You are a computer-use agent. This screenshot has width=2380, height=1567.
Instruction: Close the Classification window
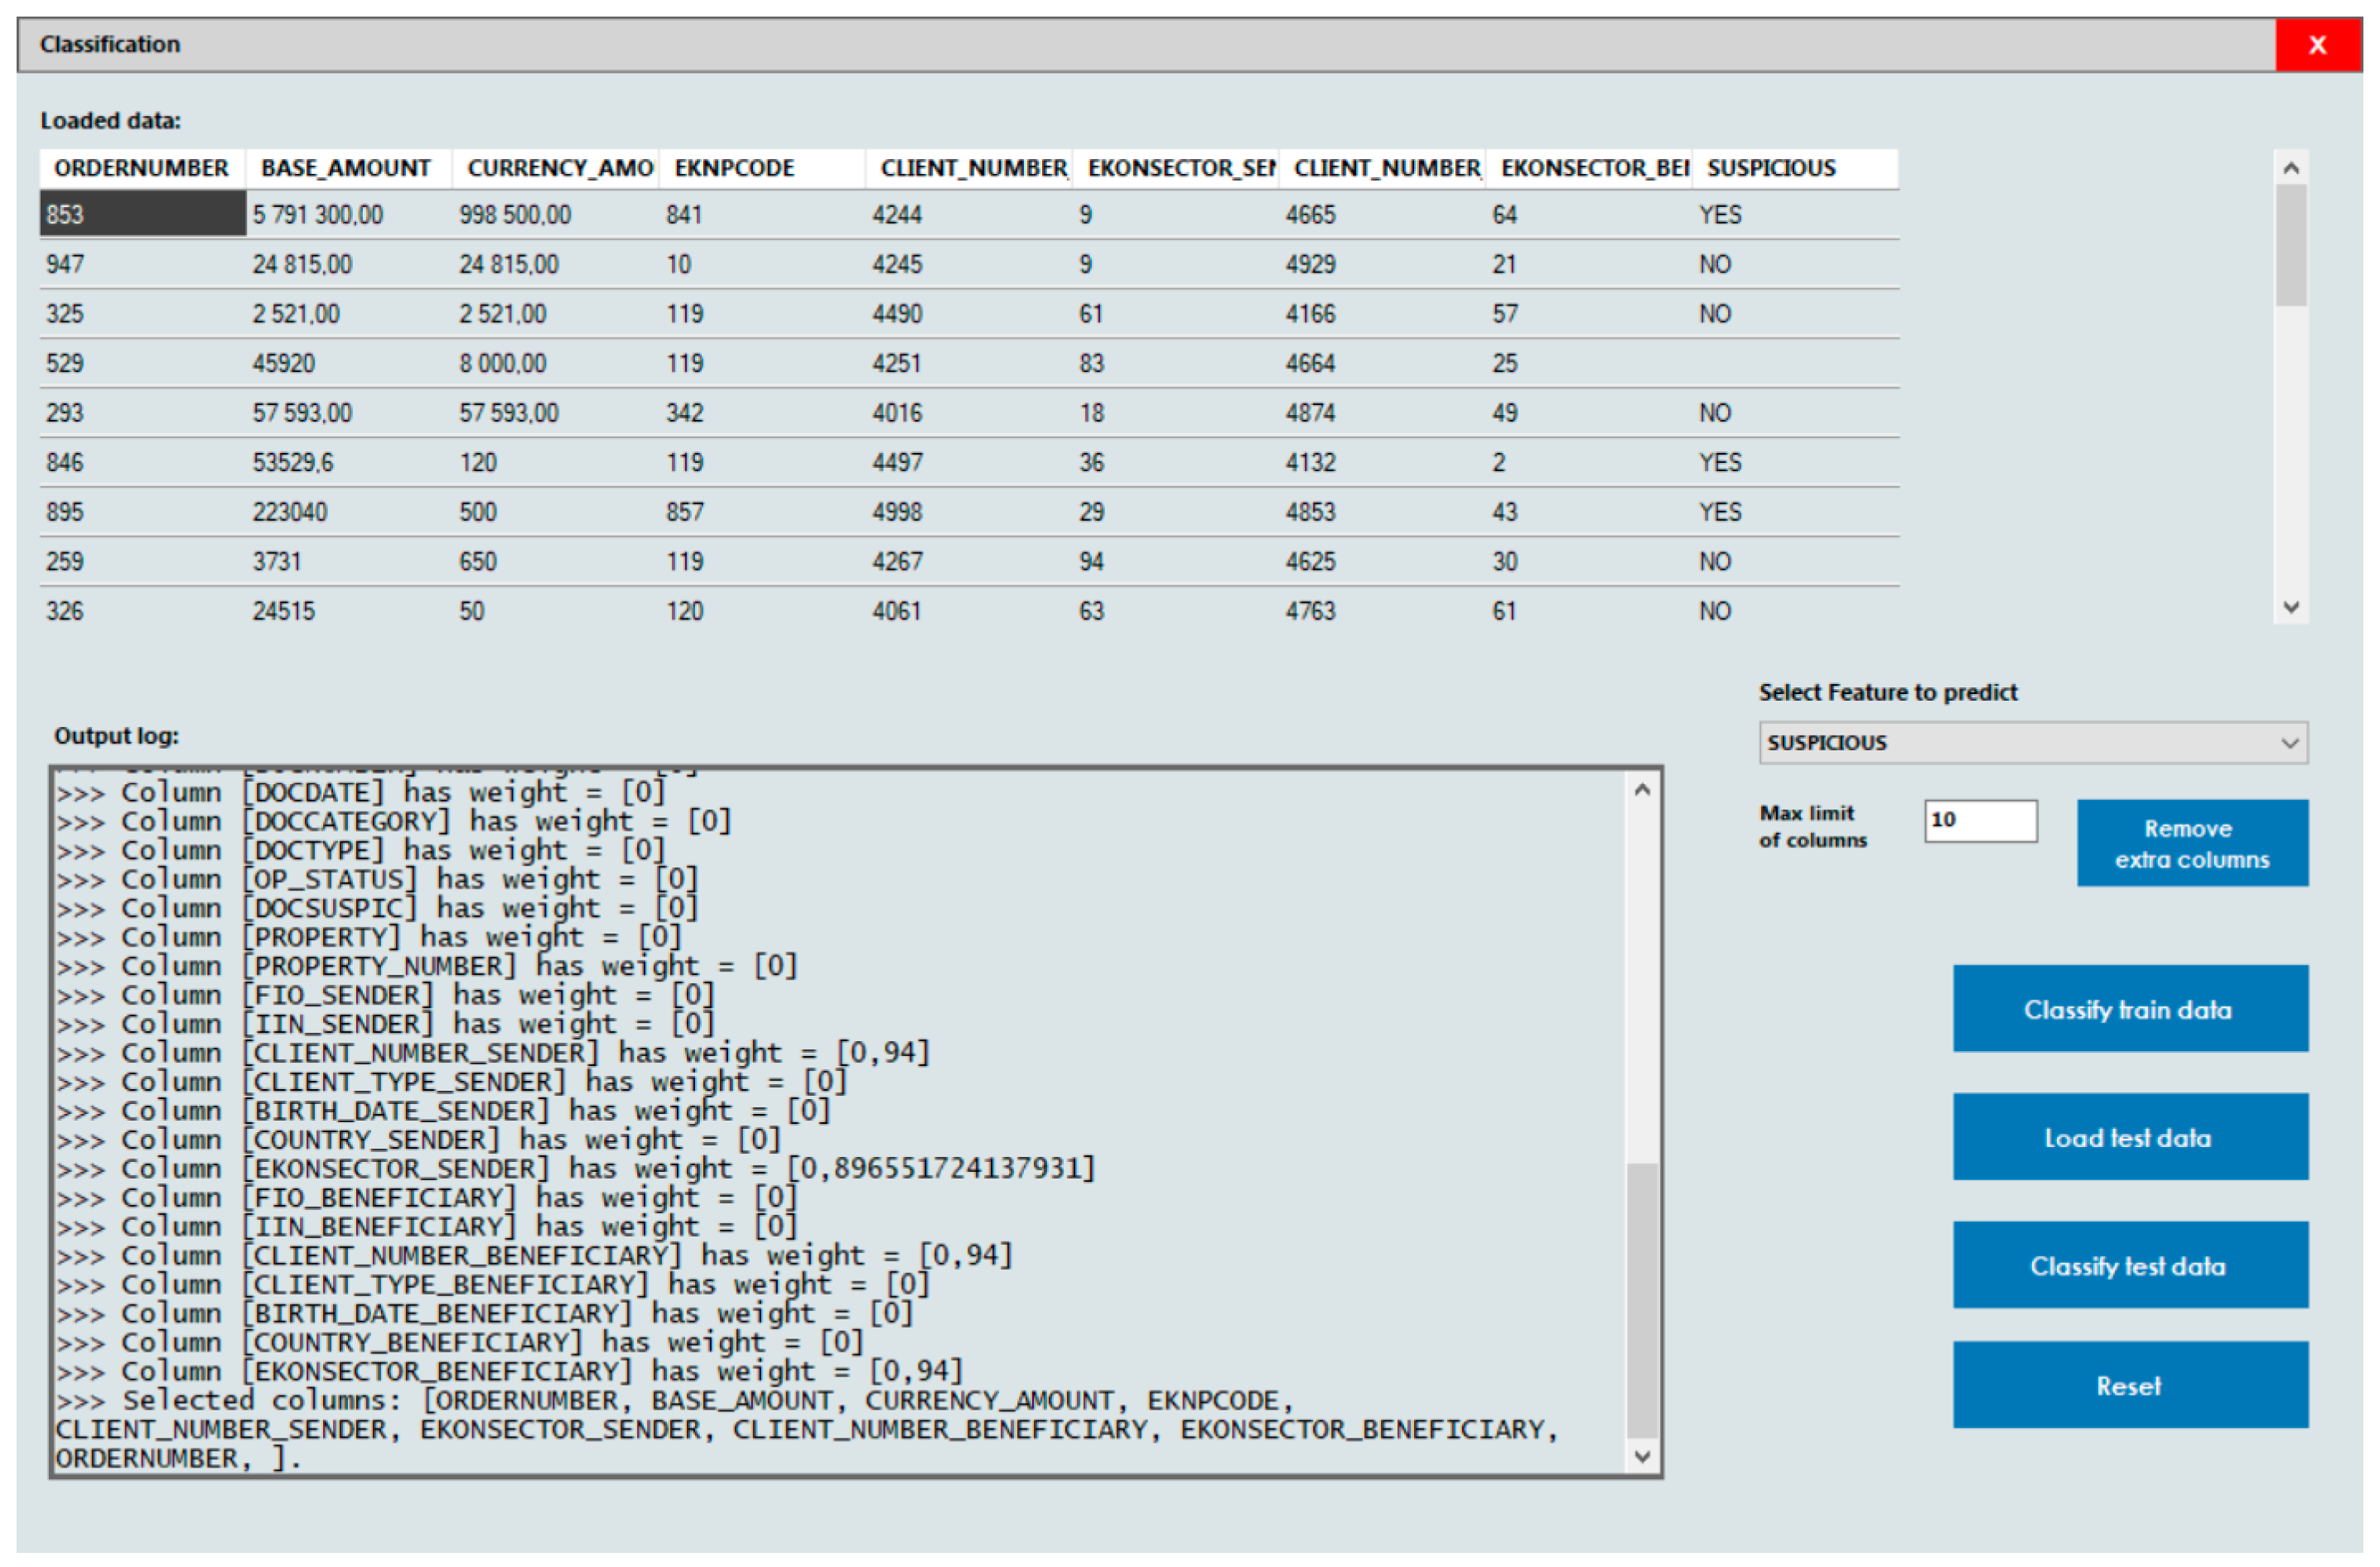coord(2316,45)
